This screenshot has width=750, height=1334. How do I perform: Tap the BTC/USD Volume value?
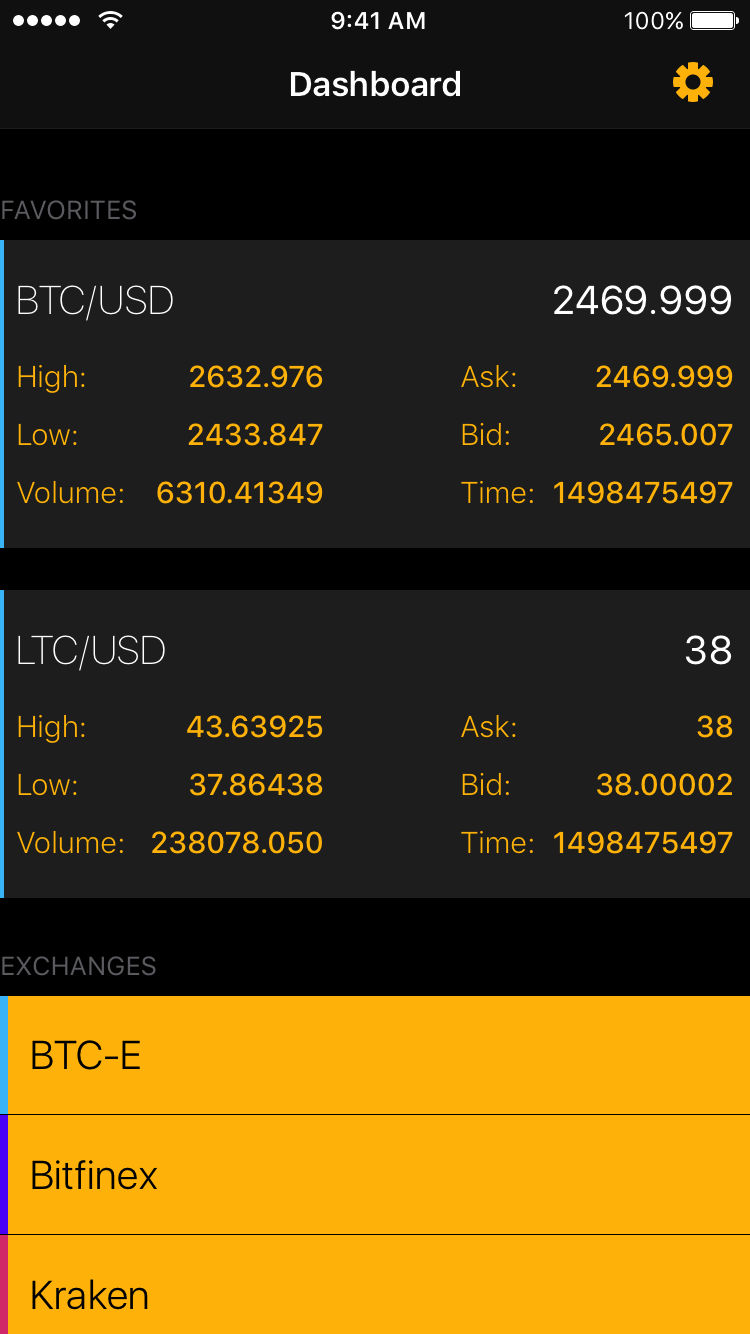click(240, 493)
